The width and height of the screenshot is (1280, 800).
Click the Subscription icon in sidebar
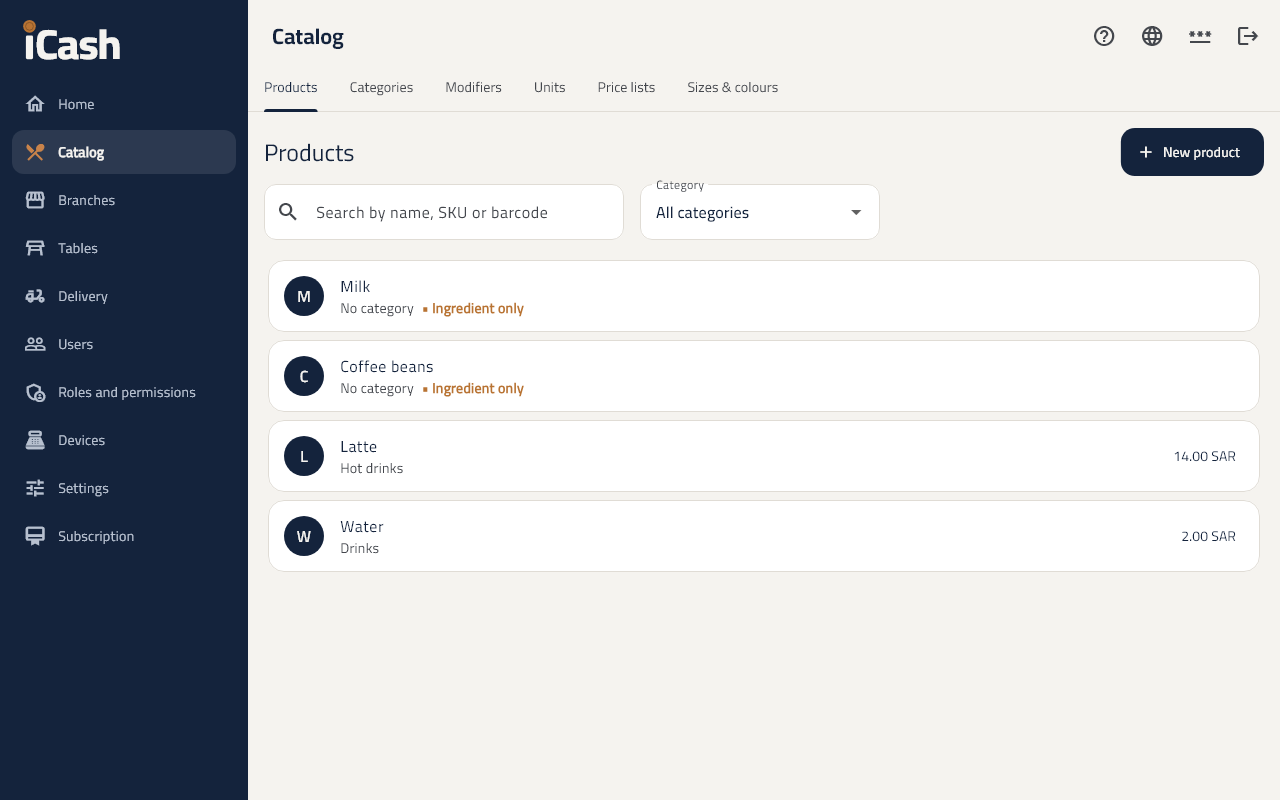[x=35, y=536]
